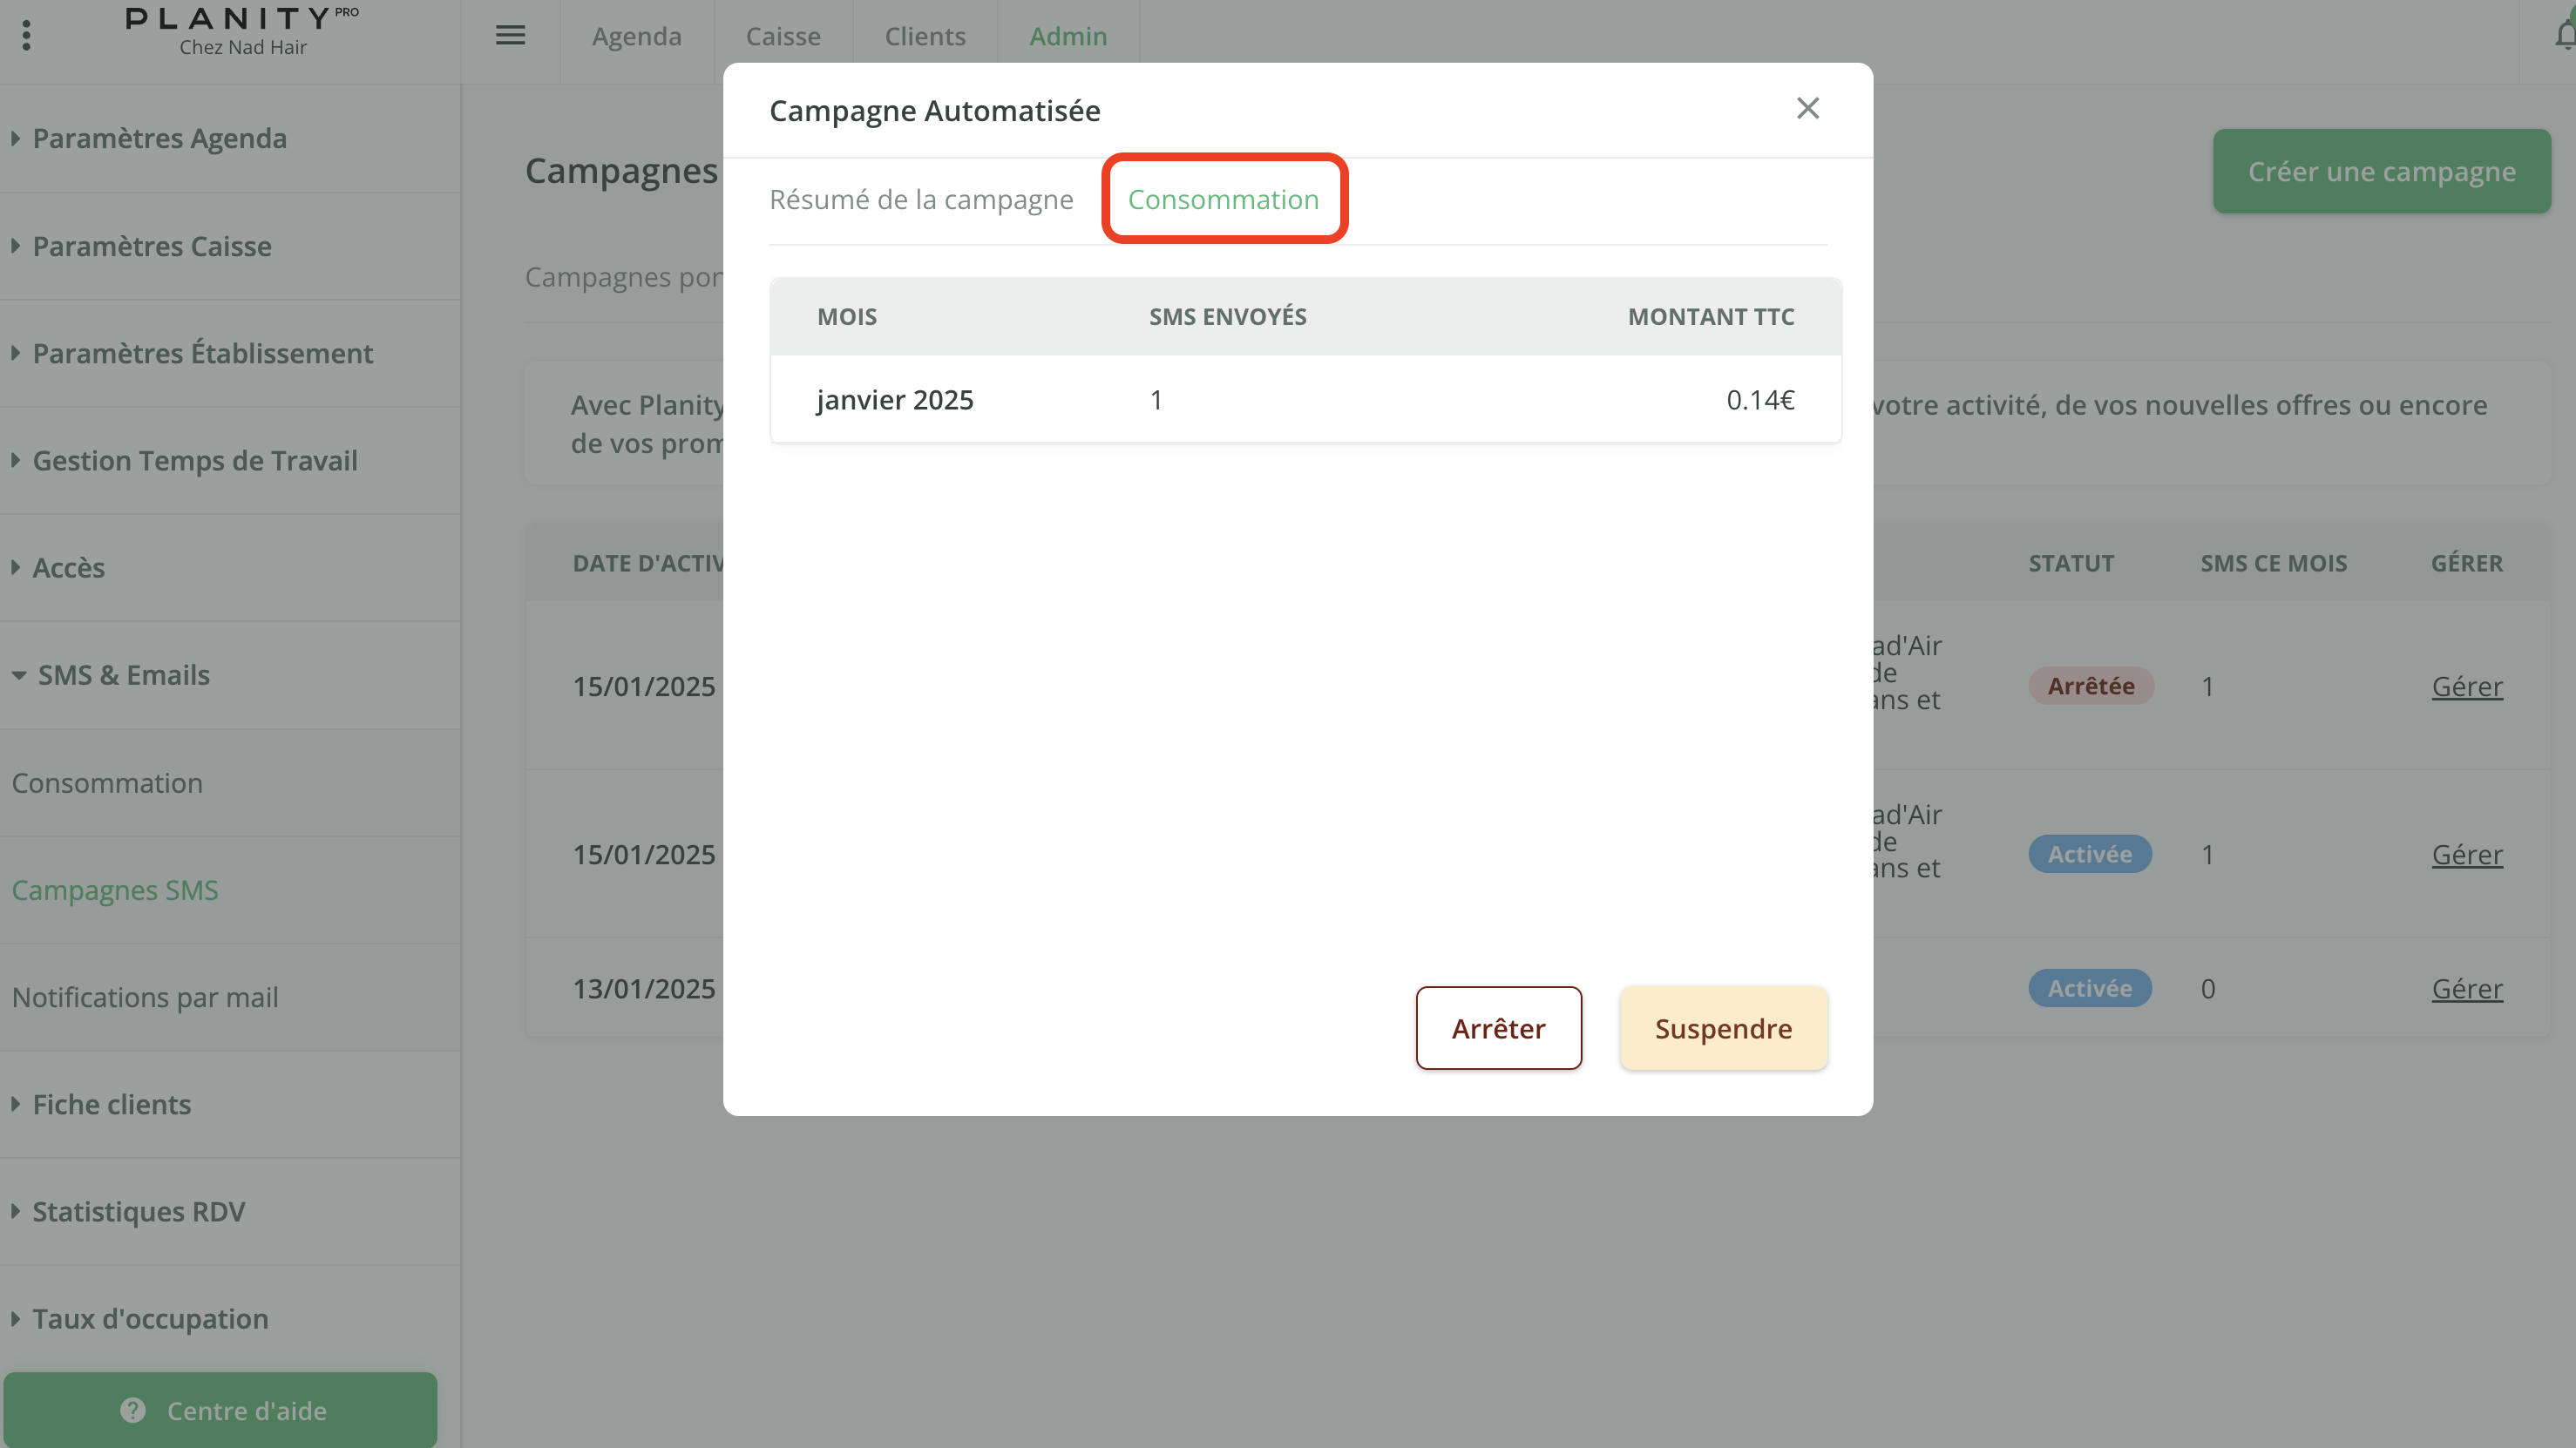Open Notifications par mail sidebar item
The height and width of the screenshot is (1448, 2576).
[x=145, y=997]
